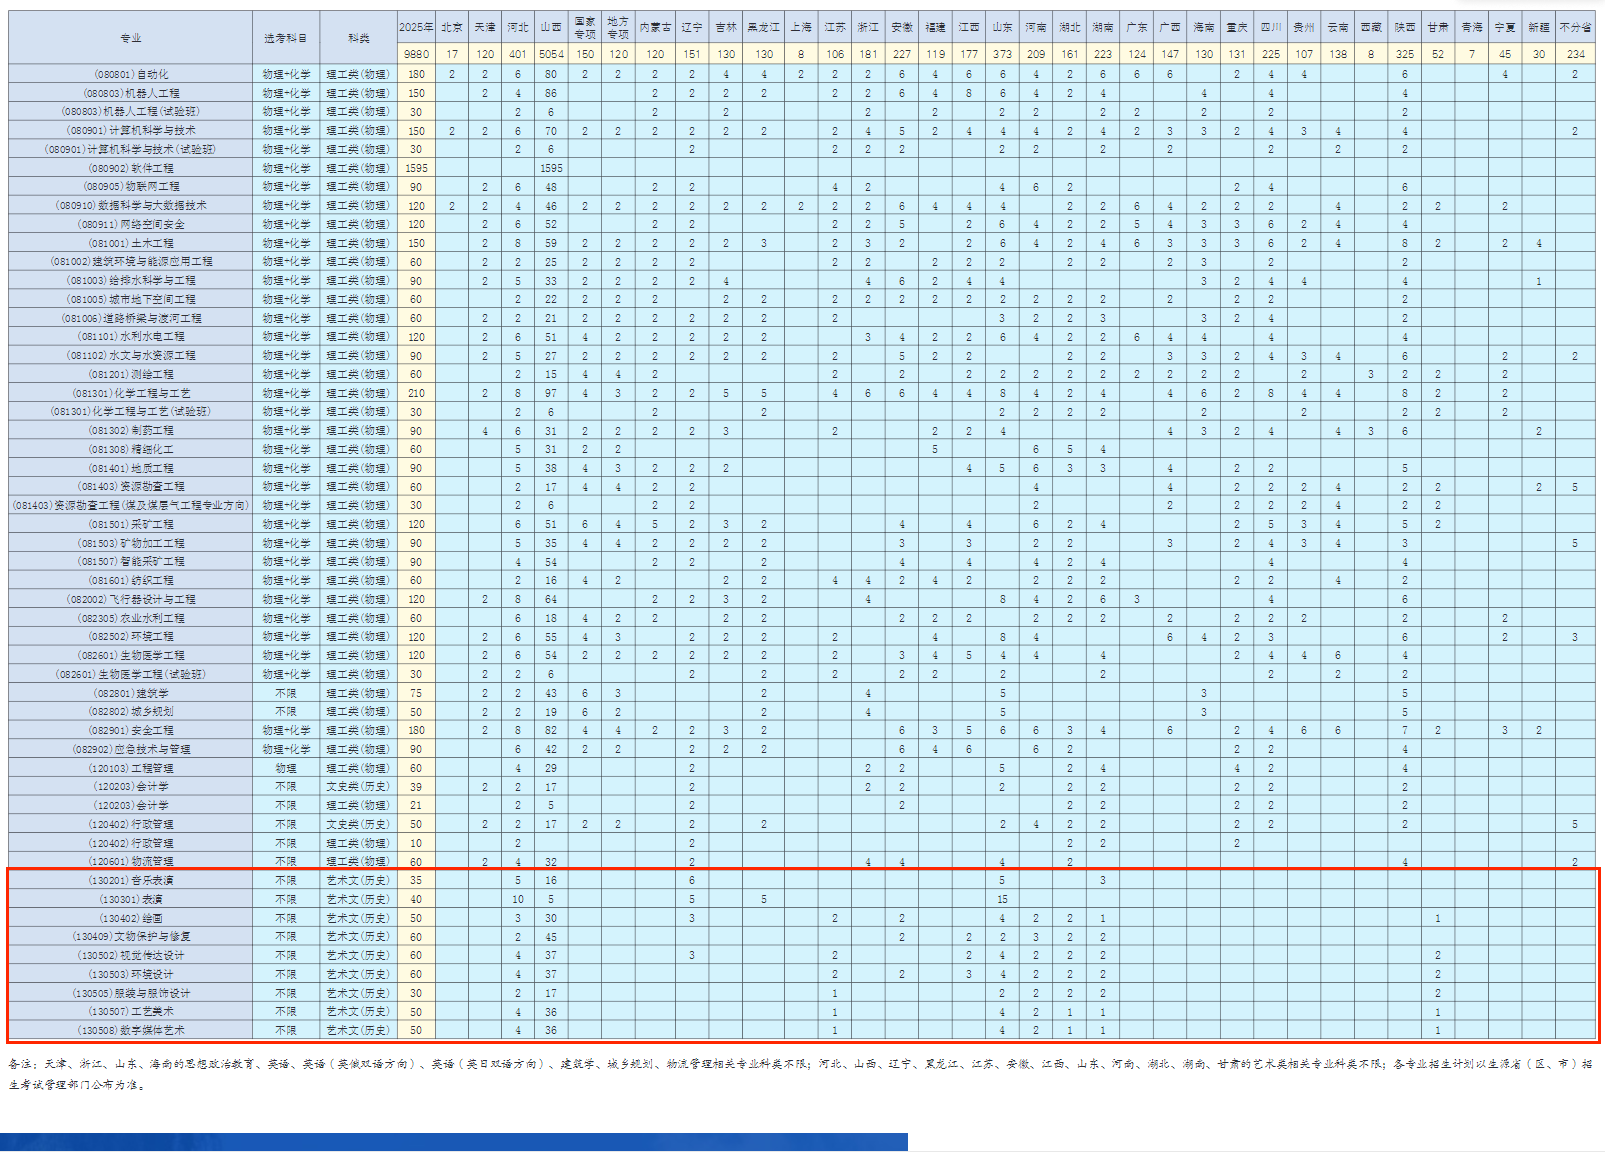The height and width of the screenshot is (1154, 1605).
Task: Click the 科类 column header
Action: pyautogui.click(x=358, y=38)
